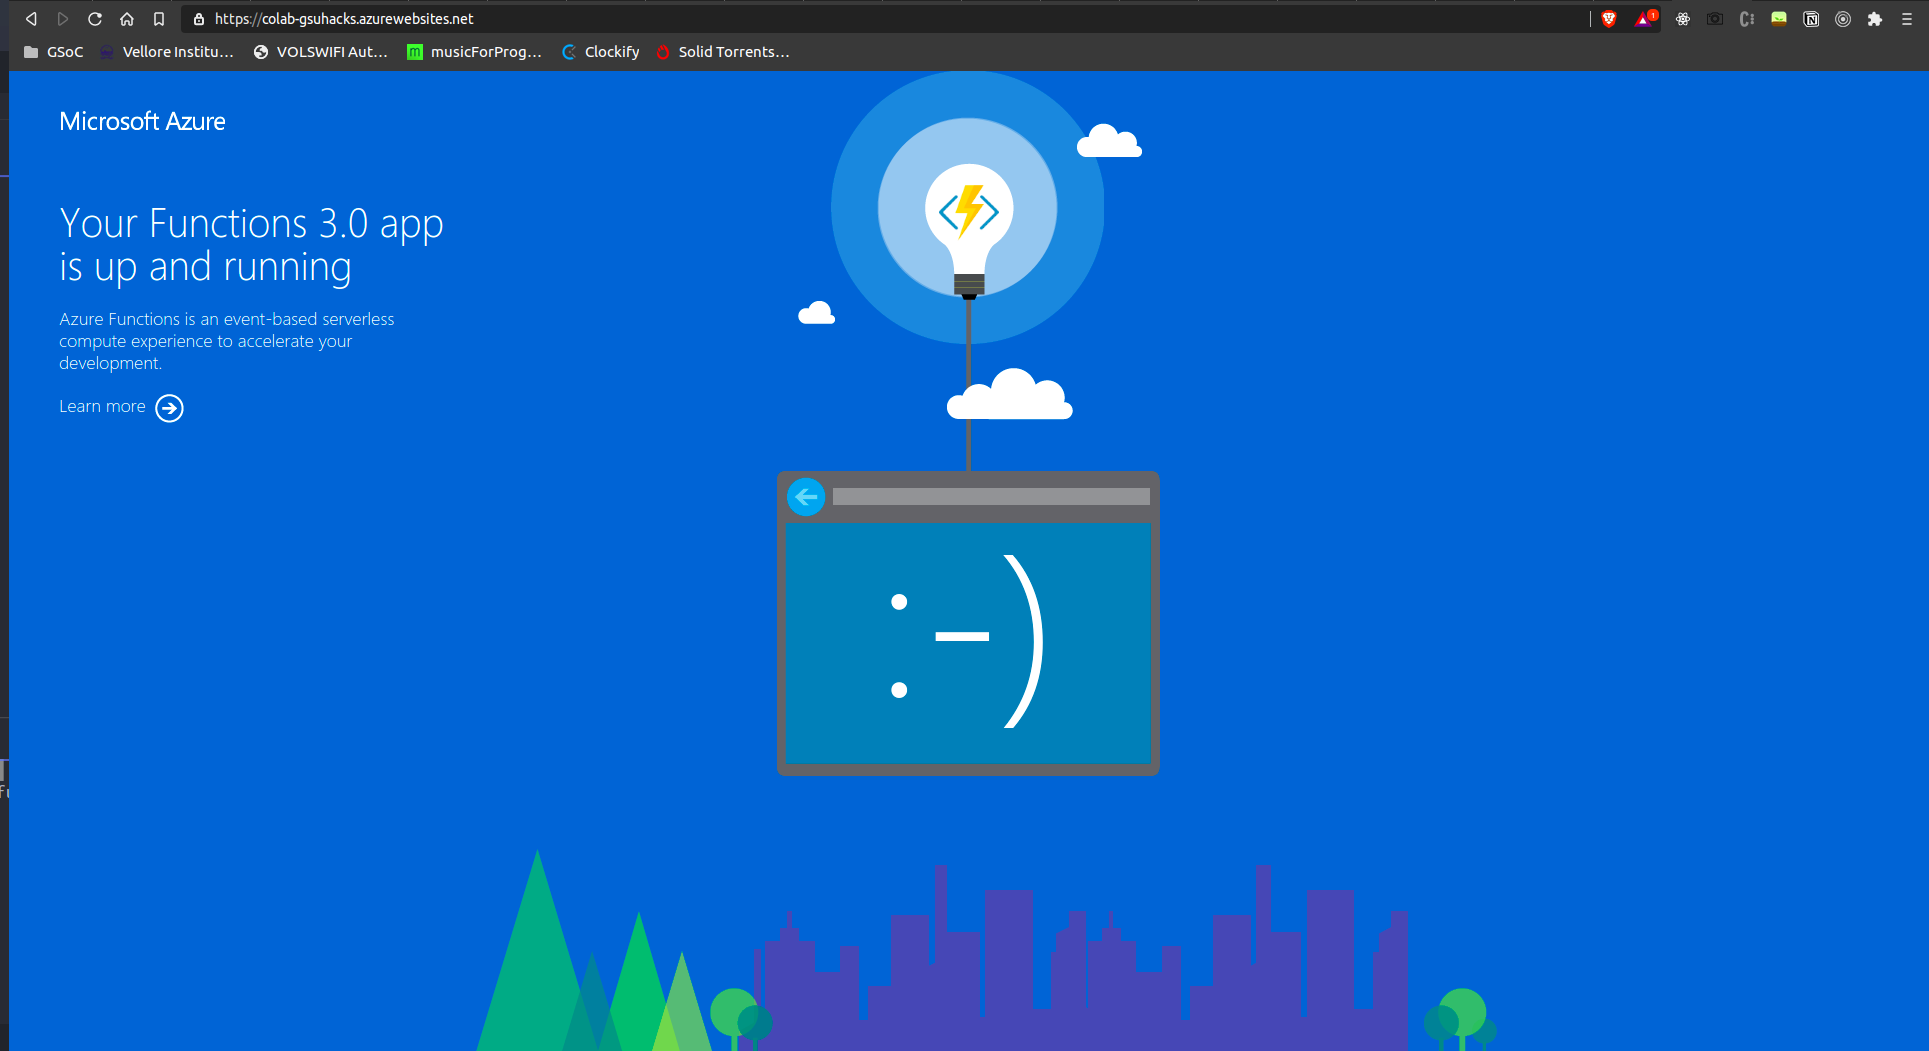Viewport: 1929px width, 1051px height.
Task: Open the Clockify extension in the toolbar
Action: pyautogui.click(x=1747, y=19)
